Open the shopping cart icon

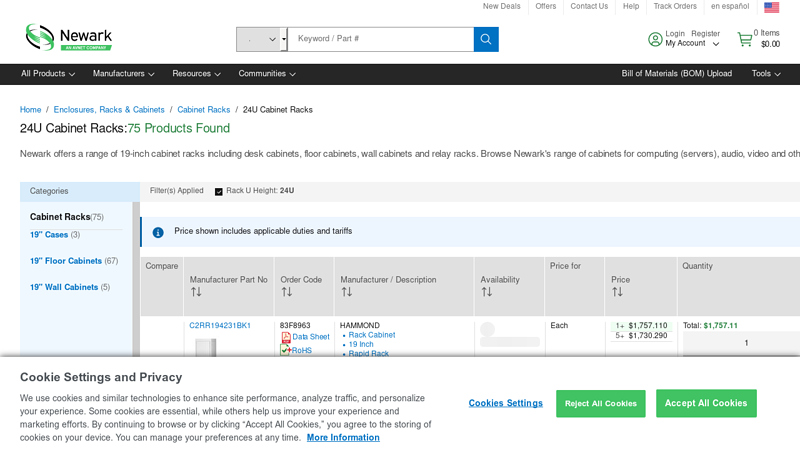coord(744,39)
